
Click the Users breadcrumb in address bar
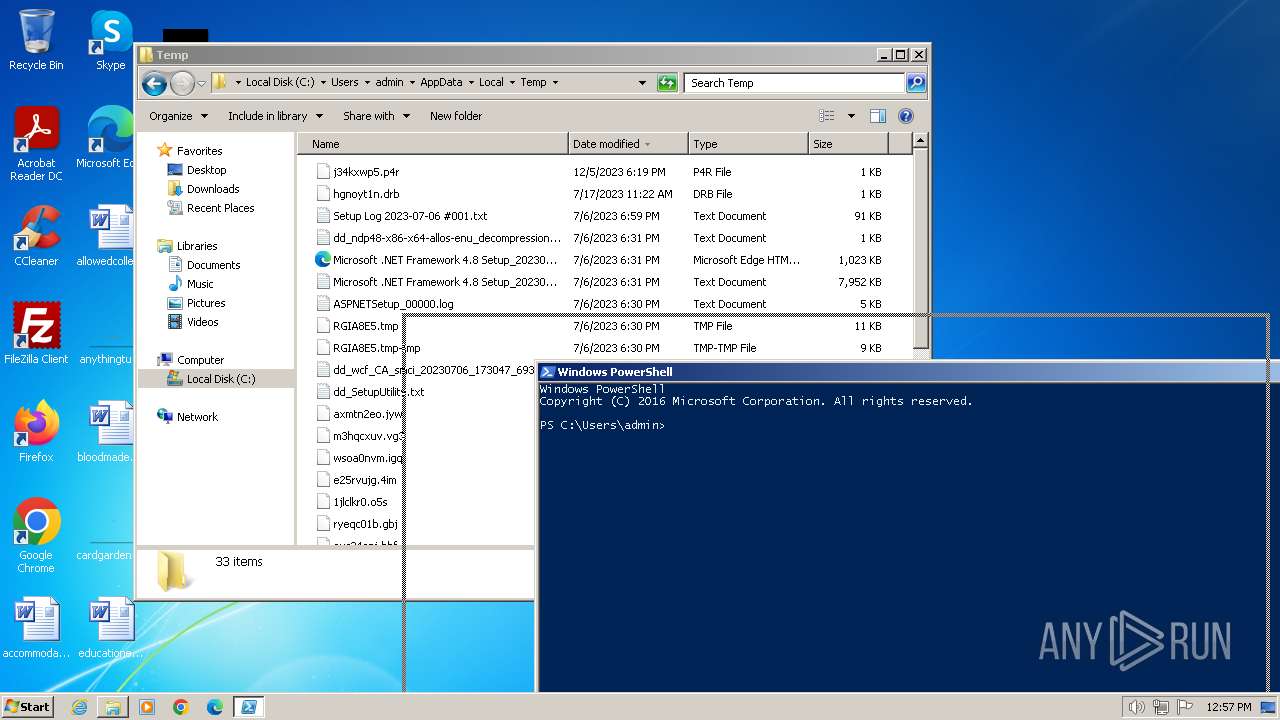[345, 83]
